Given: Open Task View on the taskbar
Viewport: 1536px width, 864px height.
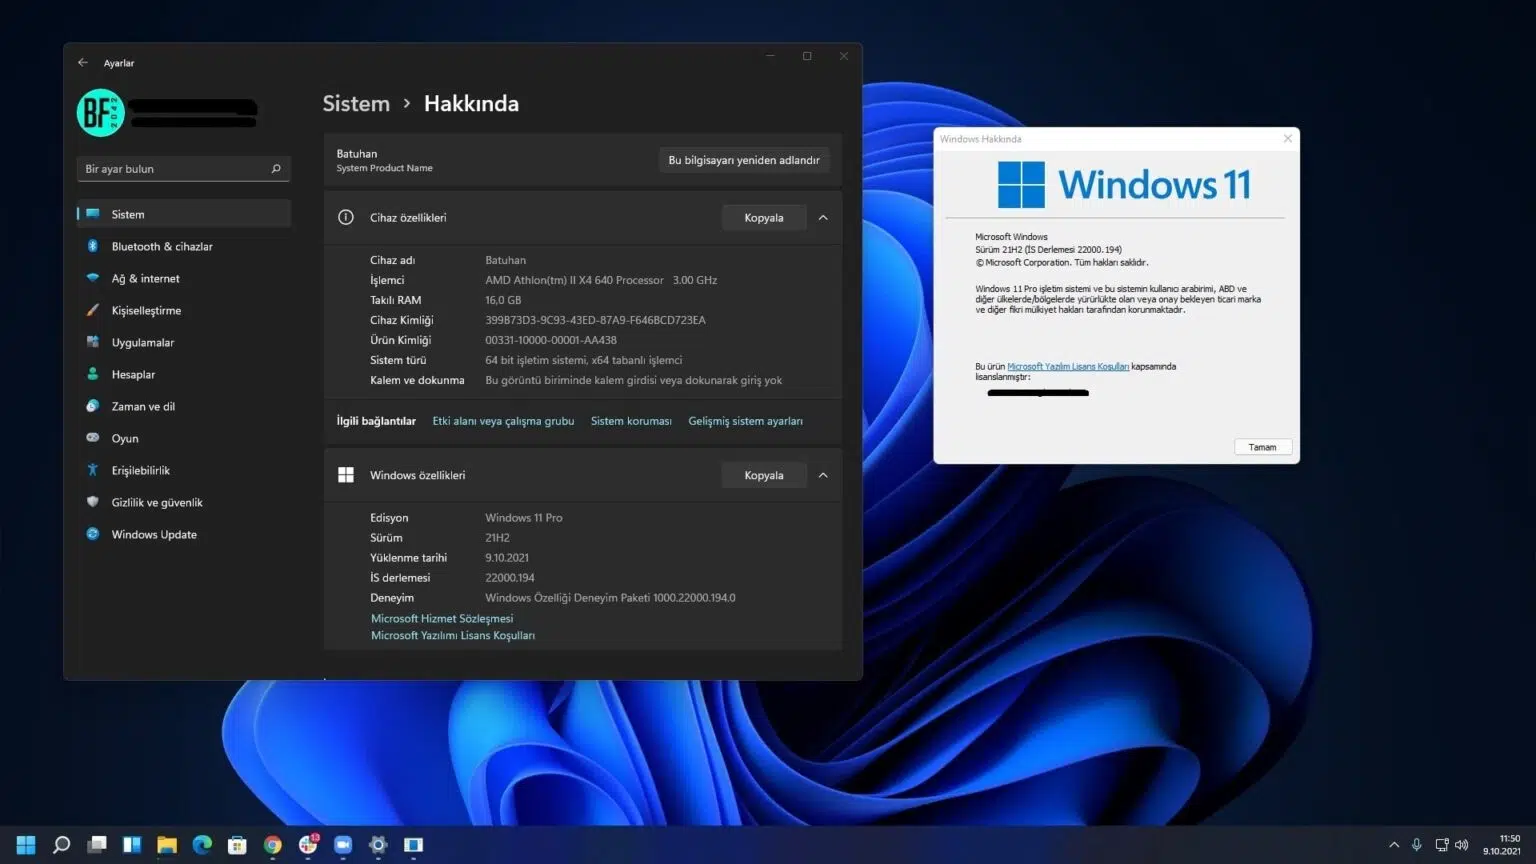Looking at the screenshot, I should click(x=97, y=845).
